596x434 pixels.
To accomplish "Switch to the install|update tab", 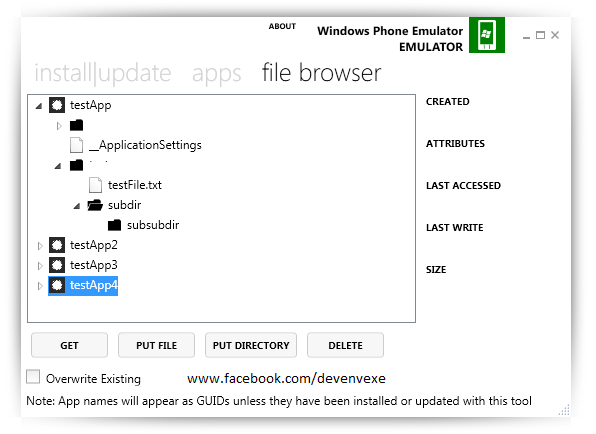I will pyautogui.click(x=103, y=73).
